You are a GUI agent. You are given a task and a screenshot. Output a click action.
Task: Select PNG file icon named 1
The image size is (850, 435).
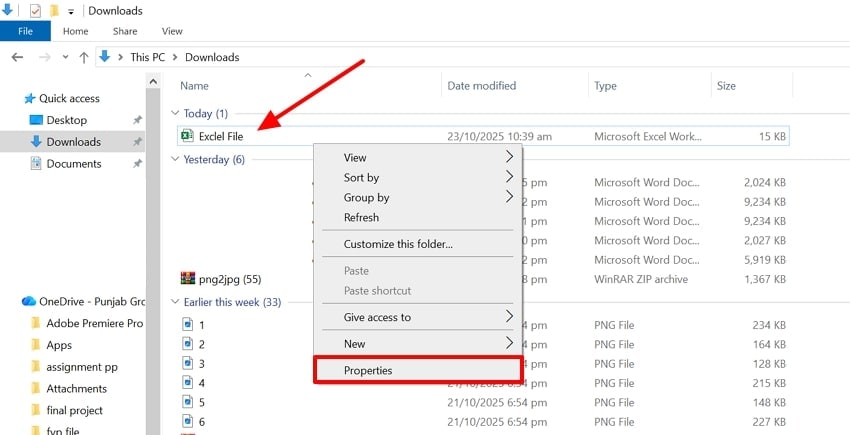[x=187, y=324]
